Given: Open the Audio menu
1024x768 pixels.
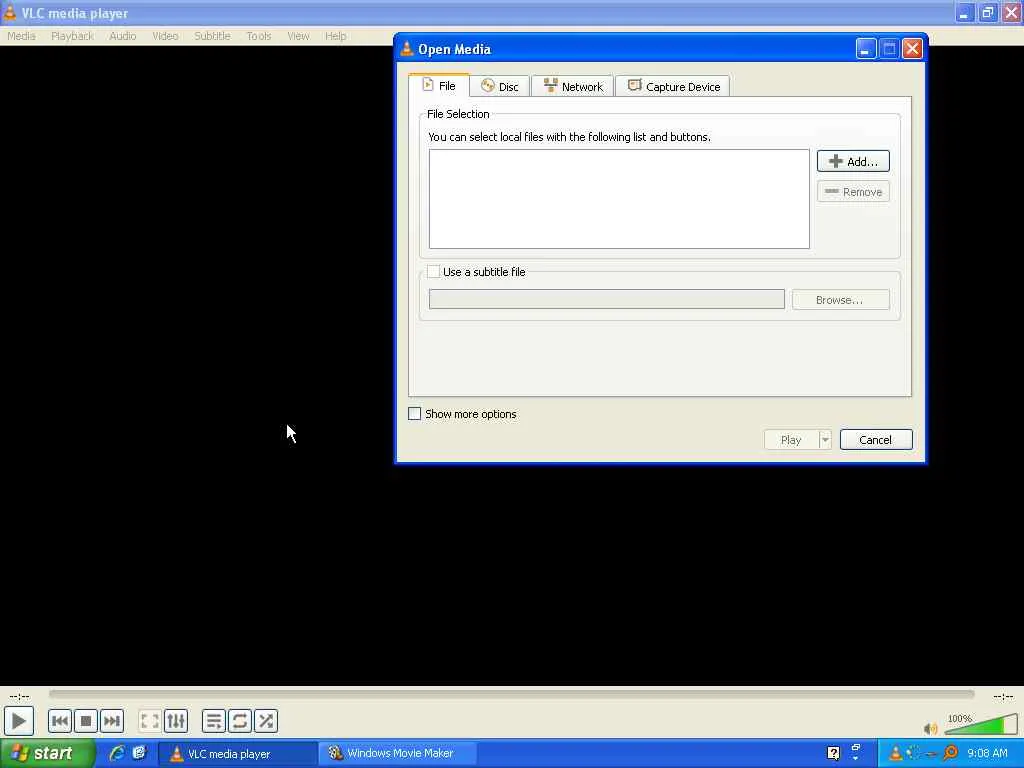Looking at the screenshot, I should (x=123, y=36).
